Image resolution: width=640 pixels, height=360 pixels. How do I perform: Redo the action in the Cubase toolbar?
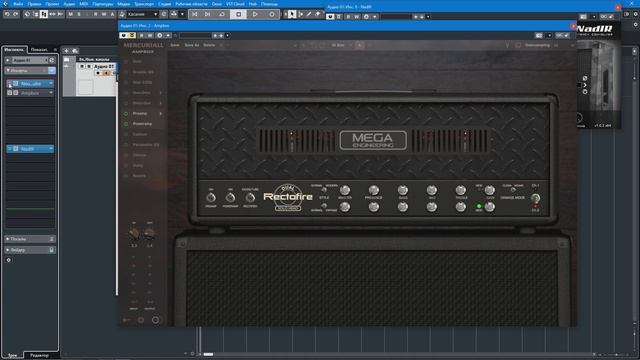pyautogui.click(x=16, y=14)
